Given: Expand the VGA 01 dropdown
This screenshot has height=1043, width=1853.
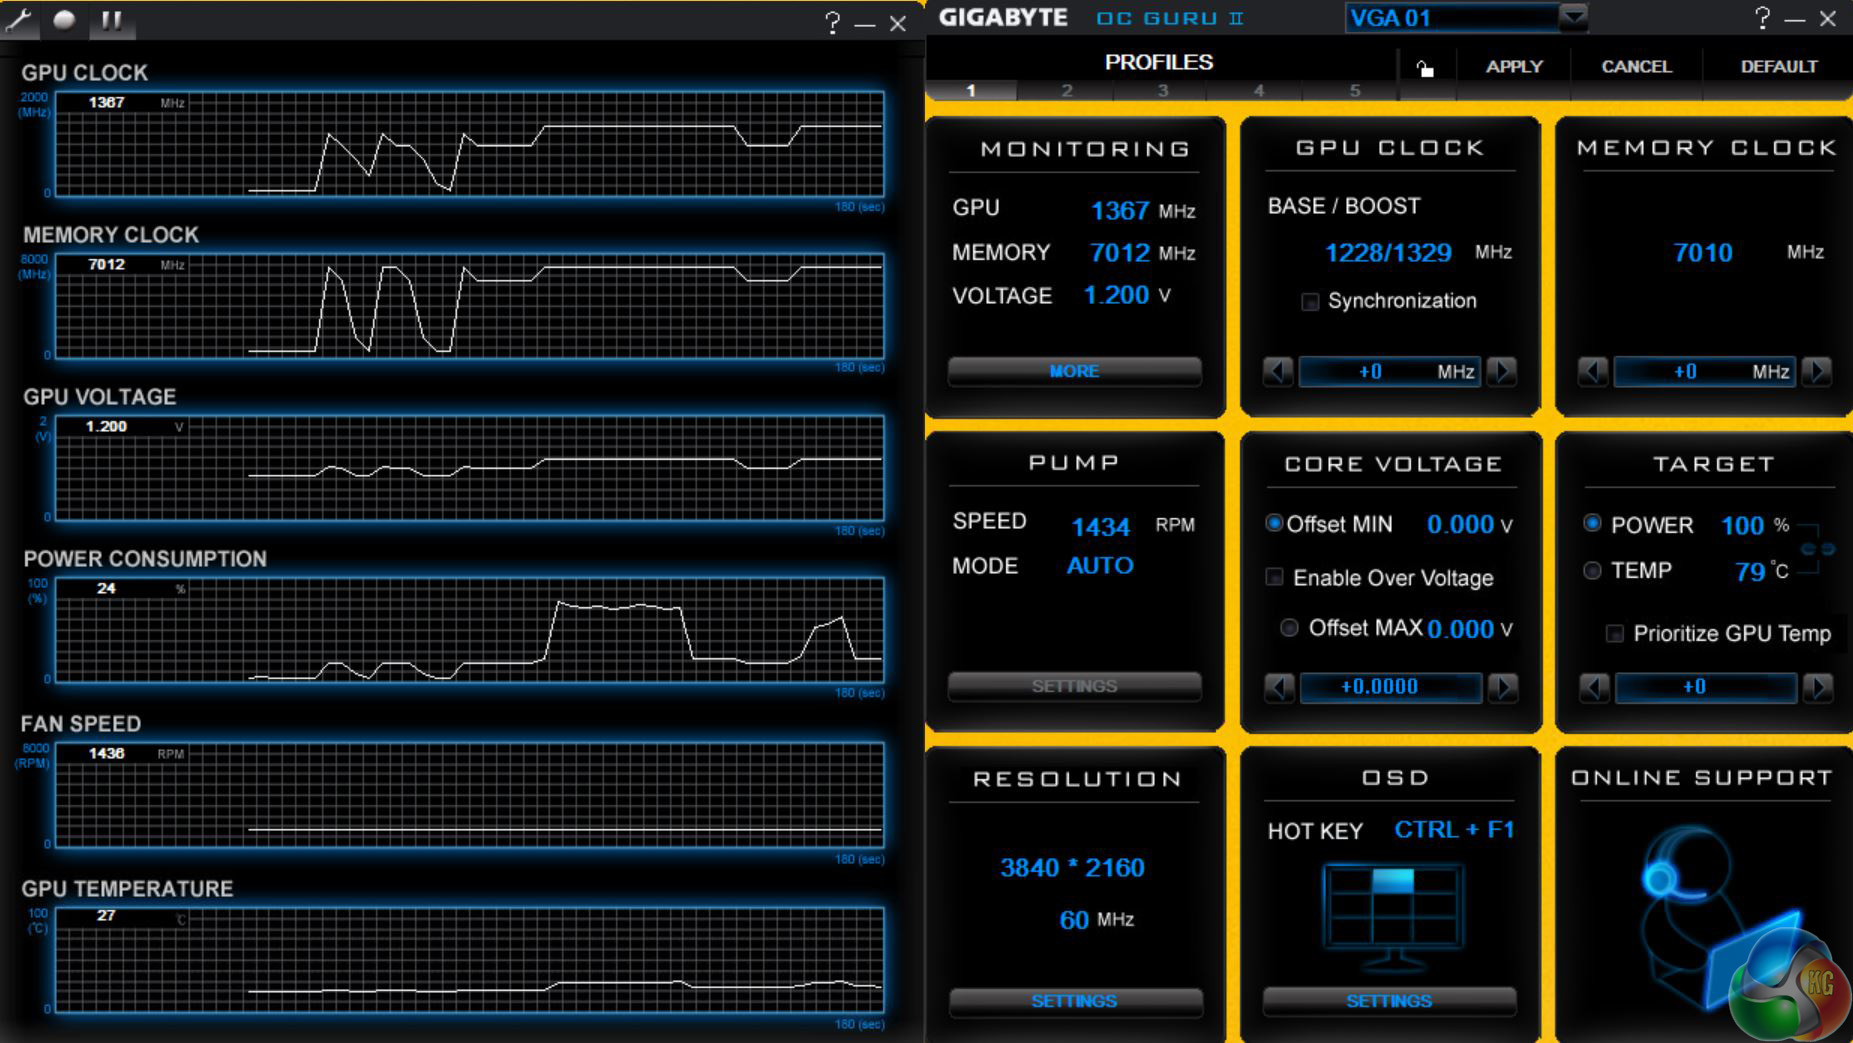Looking at the screenshot, I should 1573,17.
